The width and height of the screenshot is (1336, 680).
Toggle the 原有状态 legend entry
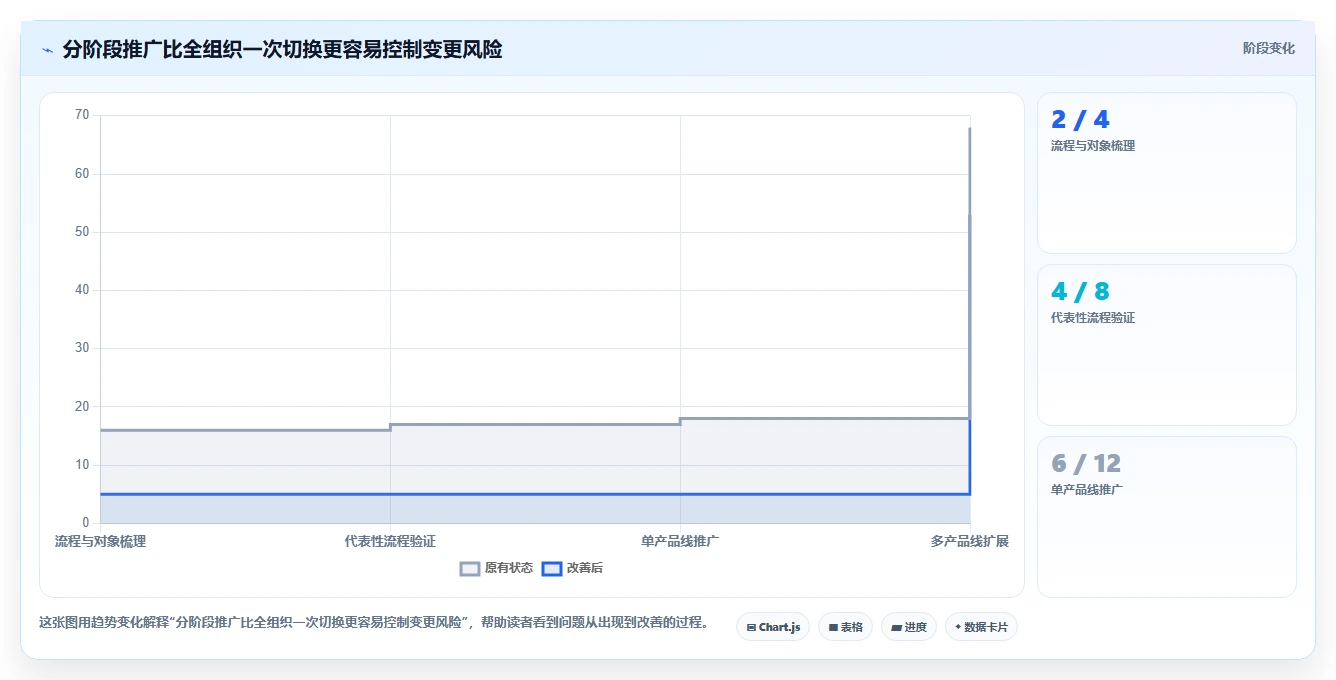click(496, 568)
